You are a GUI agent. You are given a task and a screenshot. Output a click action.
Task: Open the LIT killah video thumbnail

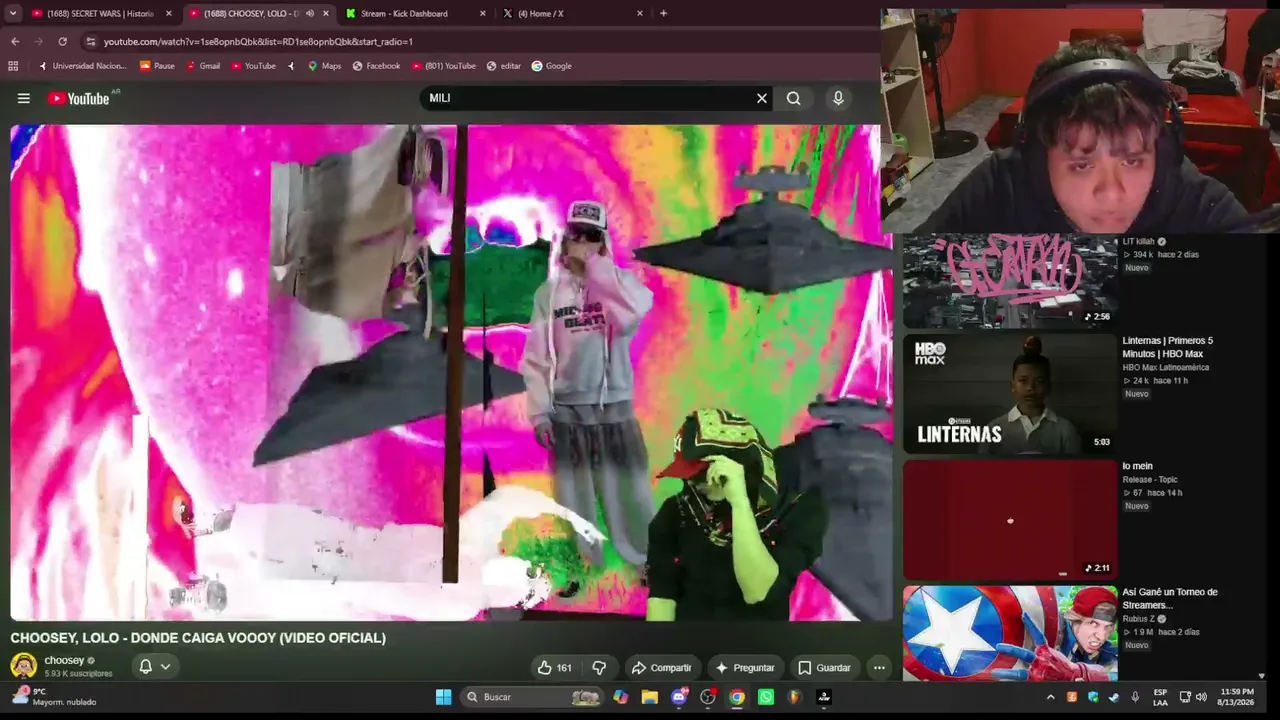pos(1009,281)
